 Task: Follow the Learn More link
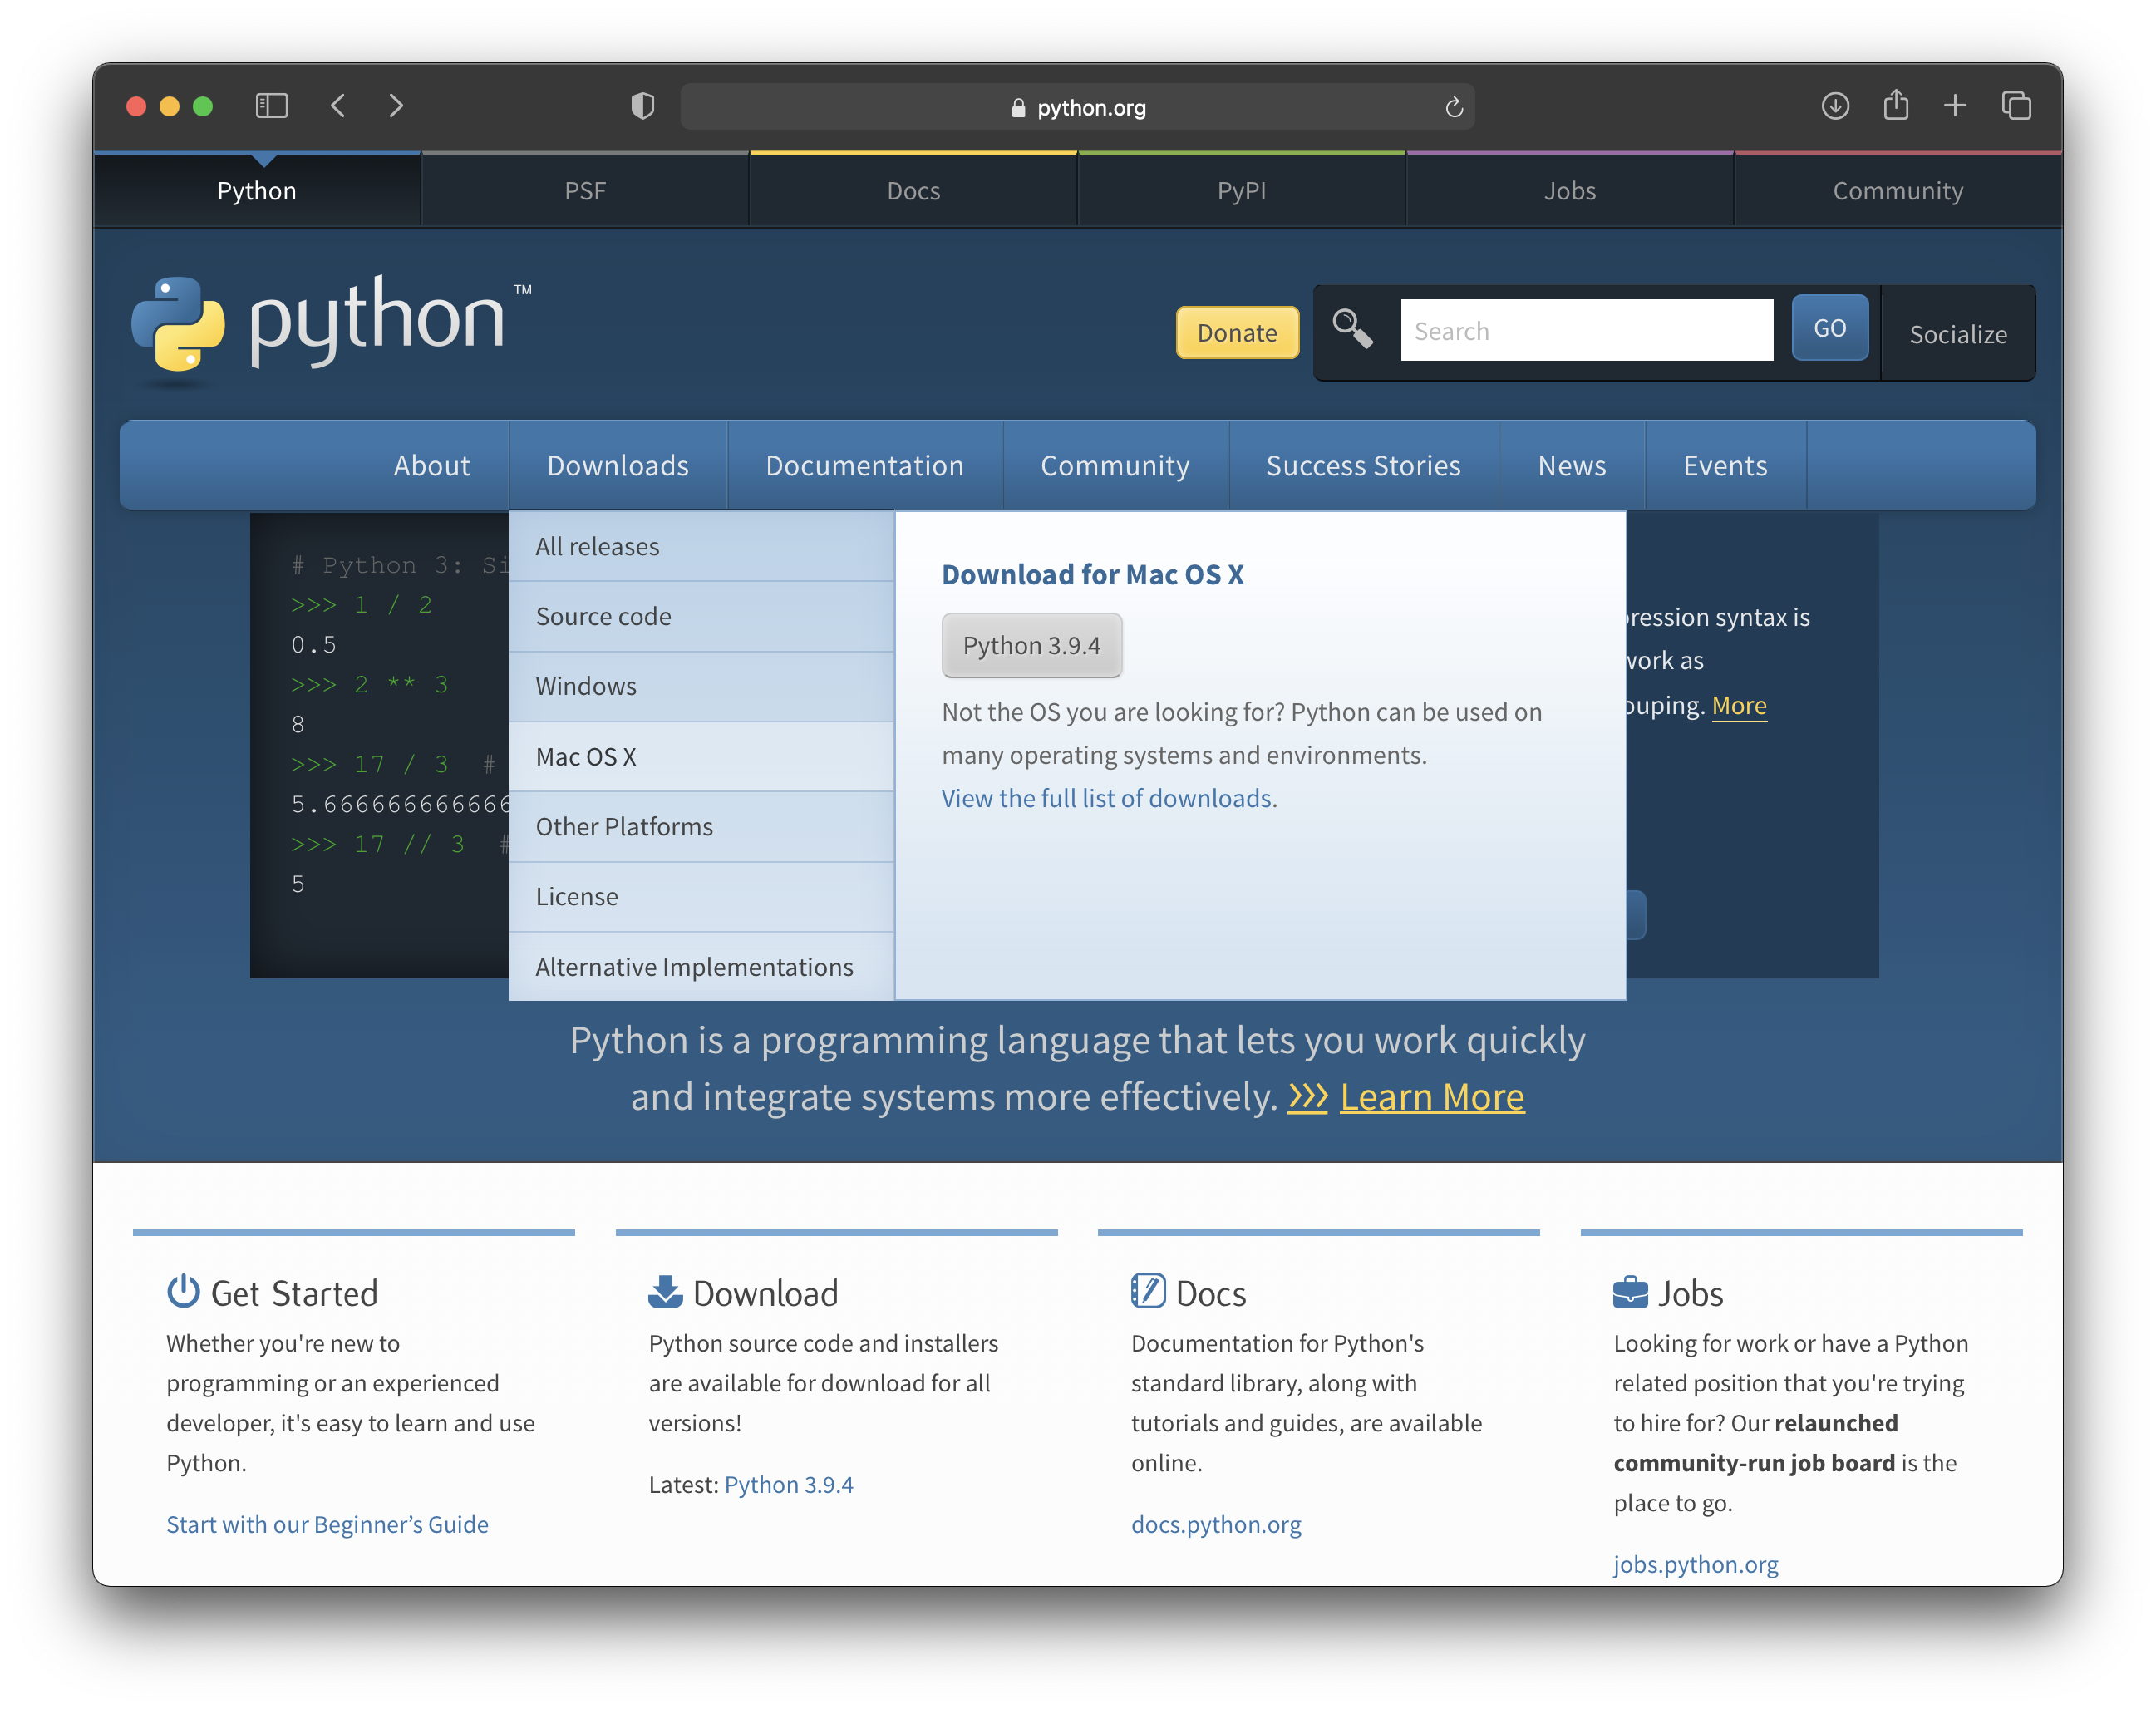tap(1432, 1096)
